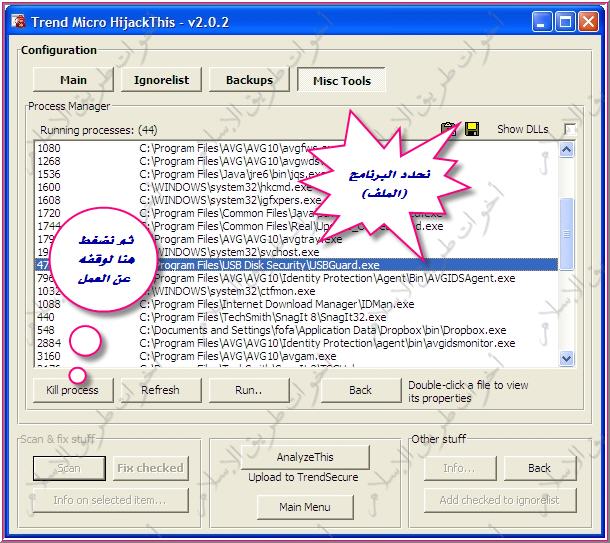Click the AnalyzeThis button
Screen dimensions: 610x543
305,457
